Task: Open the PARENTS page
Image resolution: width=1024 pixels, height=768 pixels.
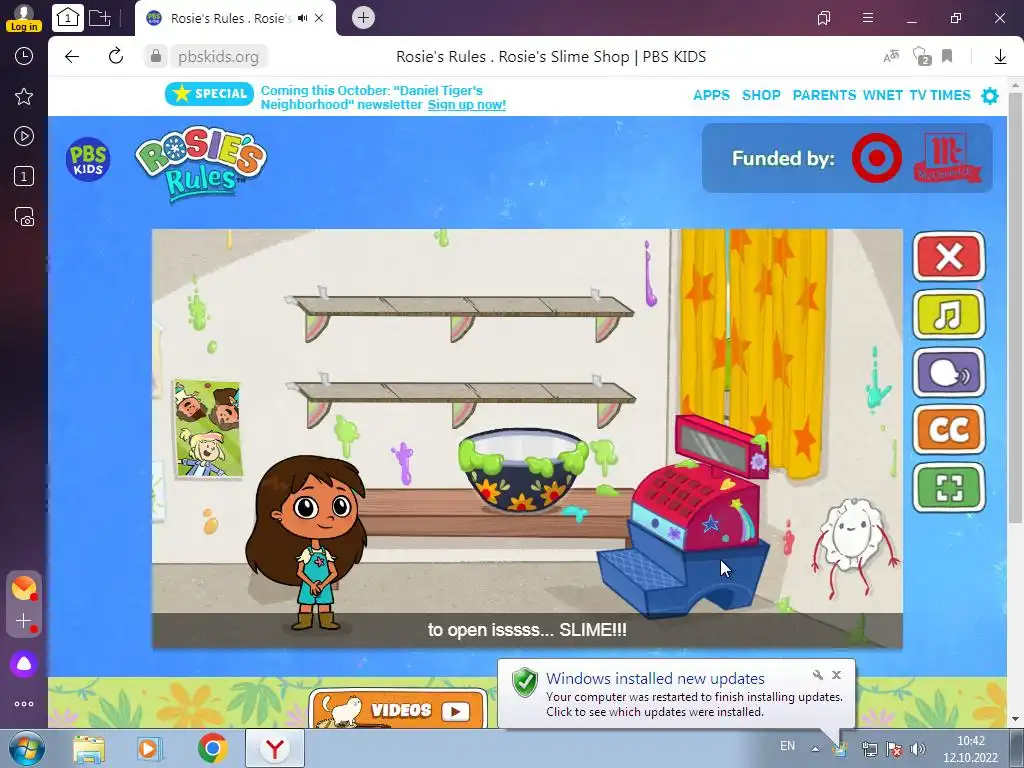Action: tap(824, 95)
